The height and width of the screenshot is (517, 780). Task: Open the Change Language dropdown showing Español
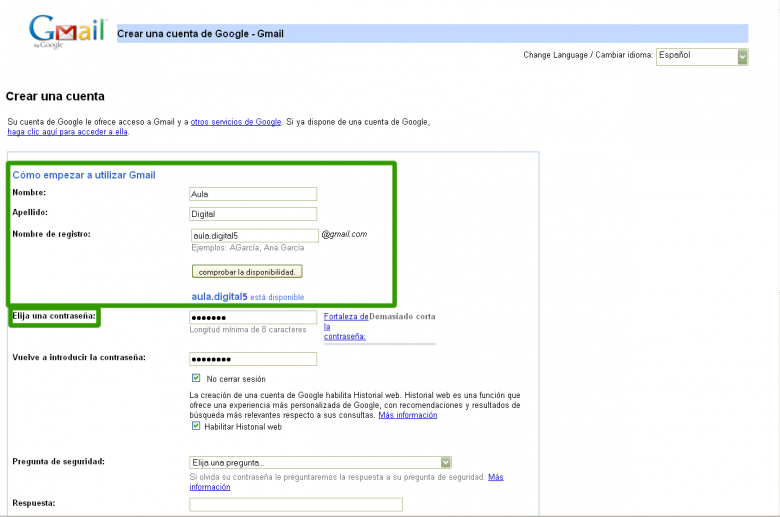[x=701, y=56]
